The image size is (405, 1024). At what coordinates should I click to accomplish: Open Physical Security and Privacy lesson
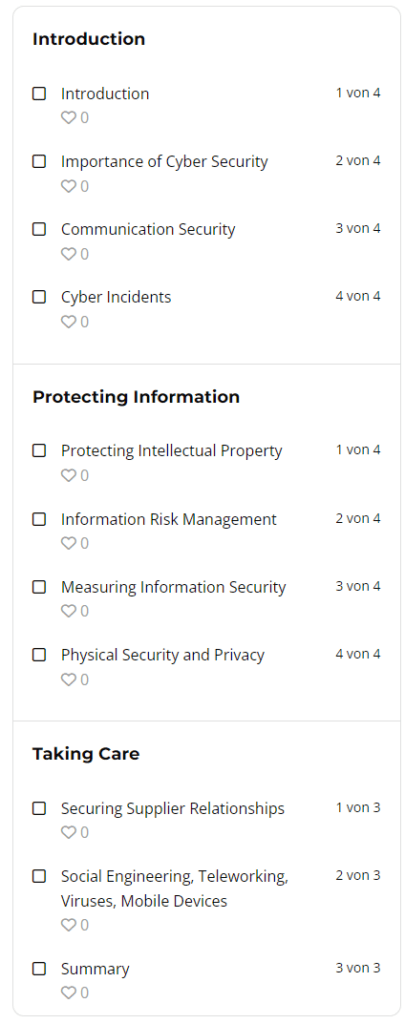pos(163,655)
